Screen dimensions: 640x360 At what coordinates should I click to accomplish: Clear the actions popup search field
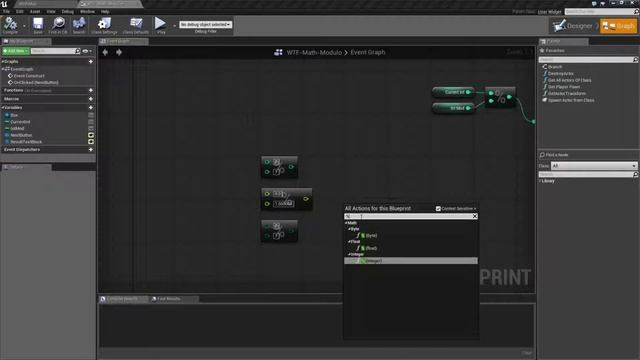[475, 216]
